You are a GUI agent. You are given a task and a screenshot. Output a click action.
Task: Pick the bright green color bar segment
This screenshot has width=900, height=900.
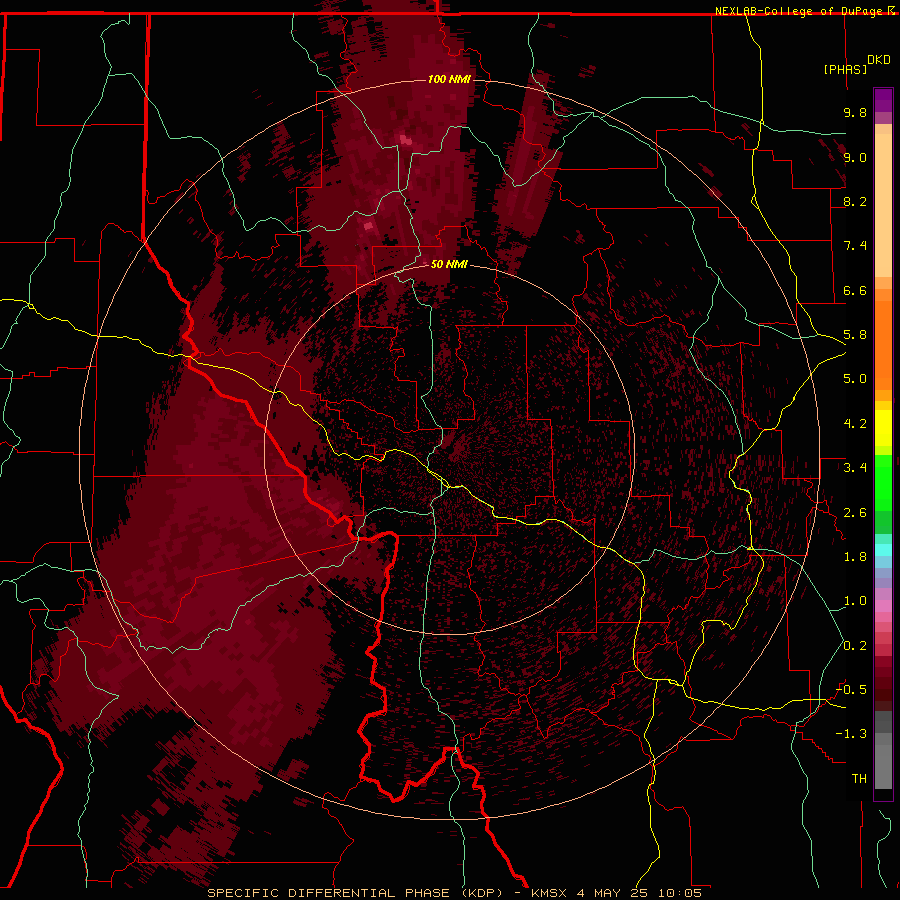click(x=883, y=482)
